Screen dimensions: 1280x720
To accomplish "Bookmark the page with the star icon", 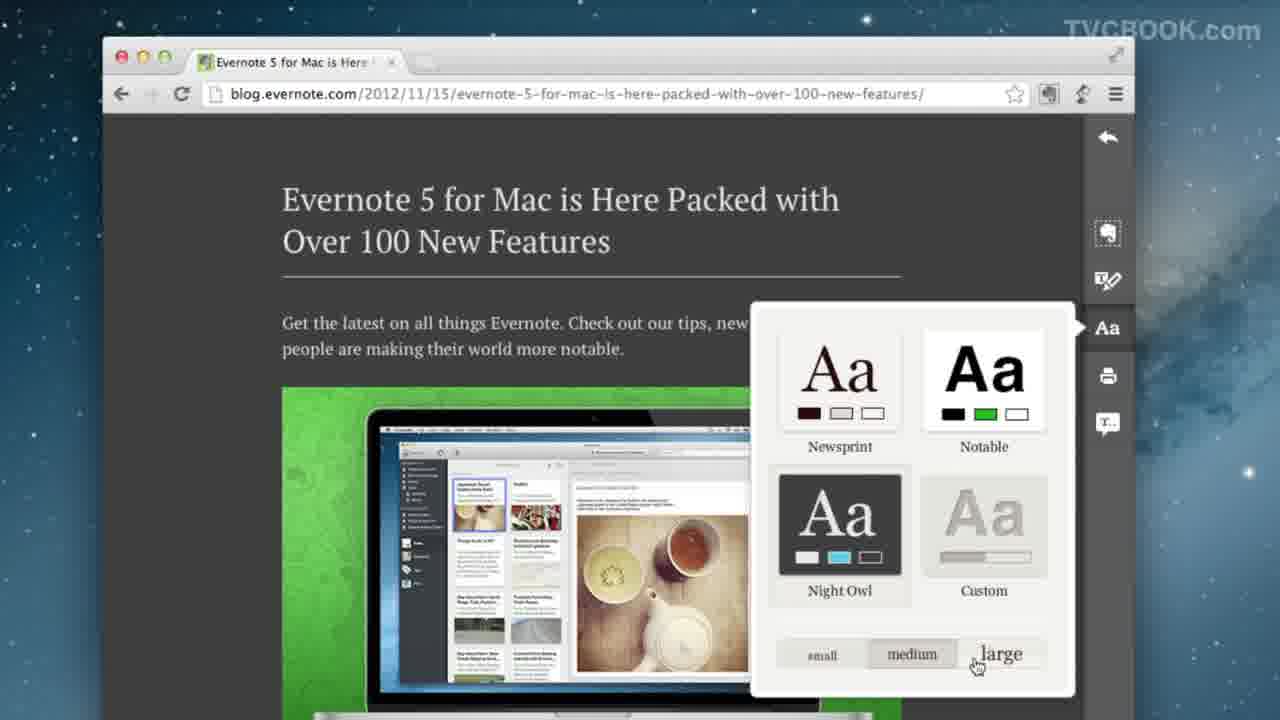I will click(x=1015, y=94).
